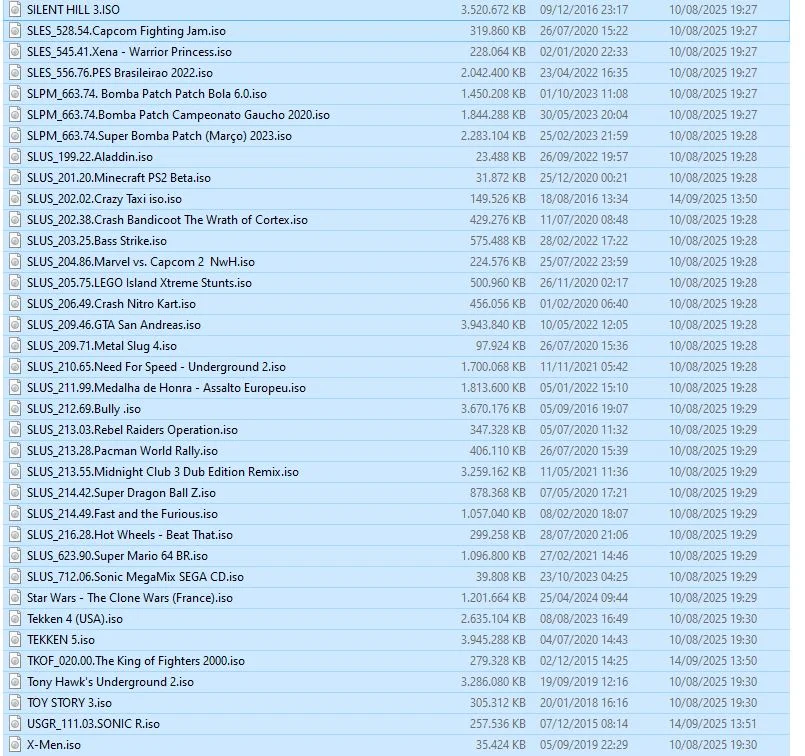
Task: Select the TOY STORY 3.iso file icon
Action: point(14,702)
